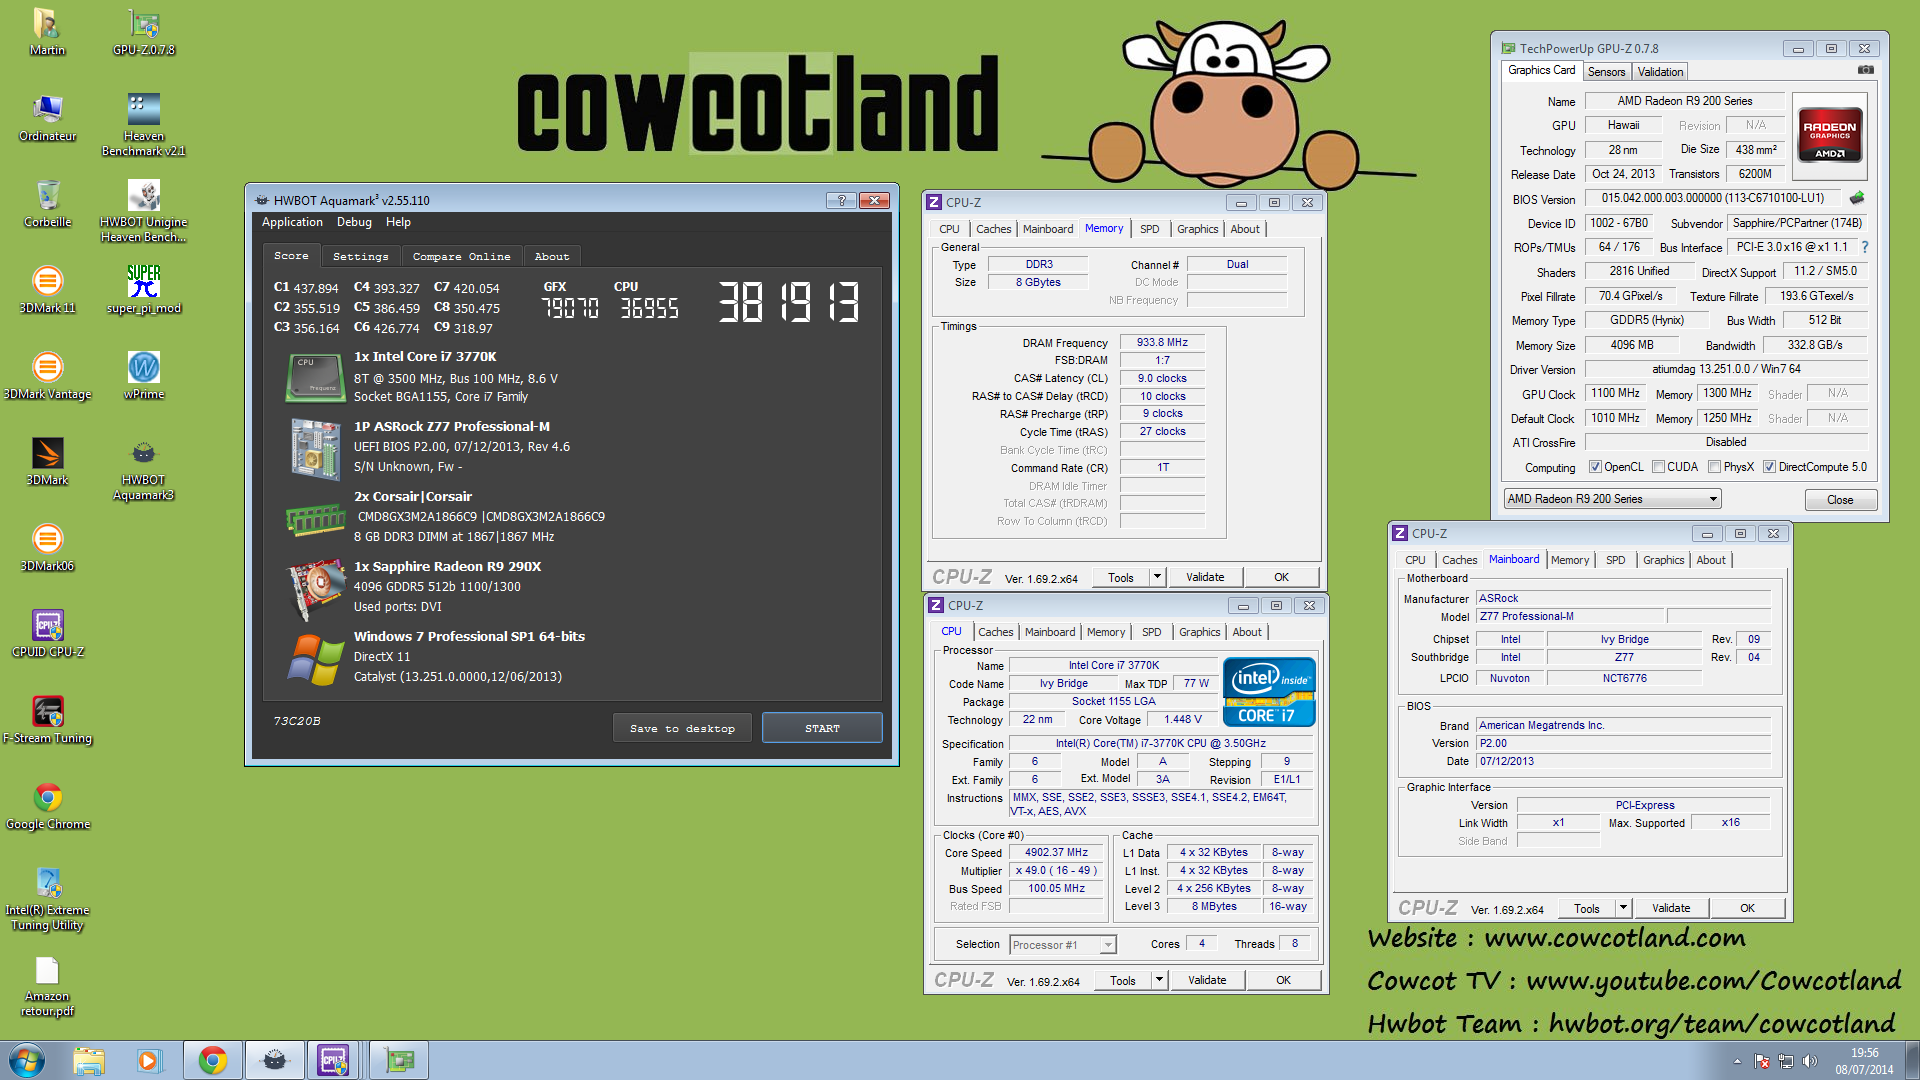Click Validate in CPU-Z Memory window

[1205, 577]
